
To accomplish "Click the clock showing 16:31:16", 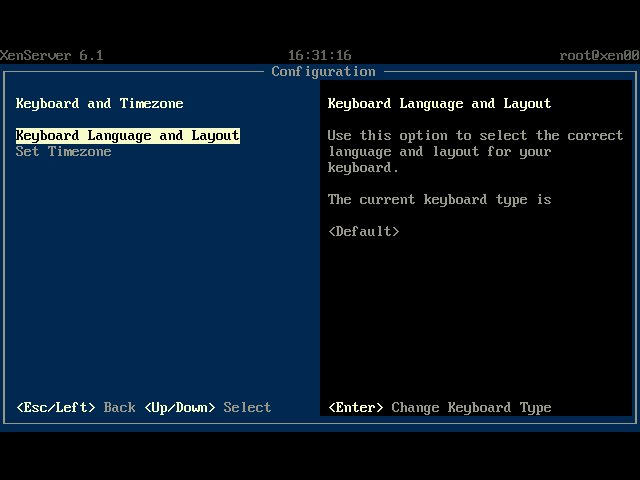I will pyautogui.click(x=320, y=55).
